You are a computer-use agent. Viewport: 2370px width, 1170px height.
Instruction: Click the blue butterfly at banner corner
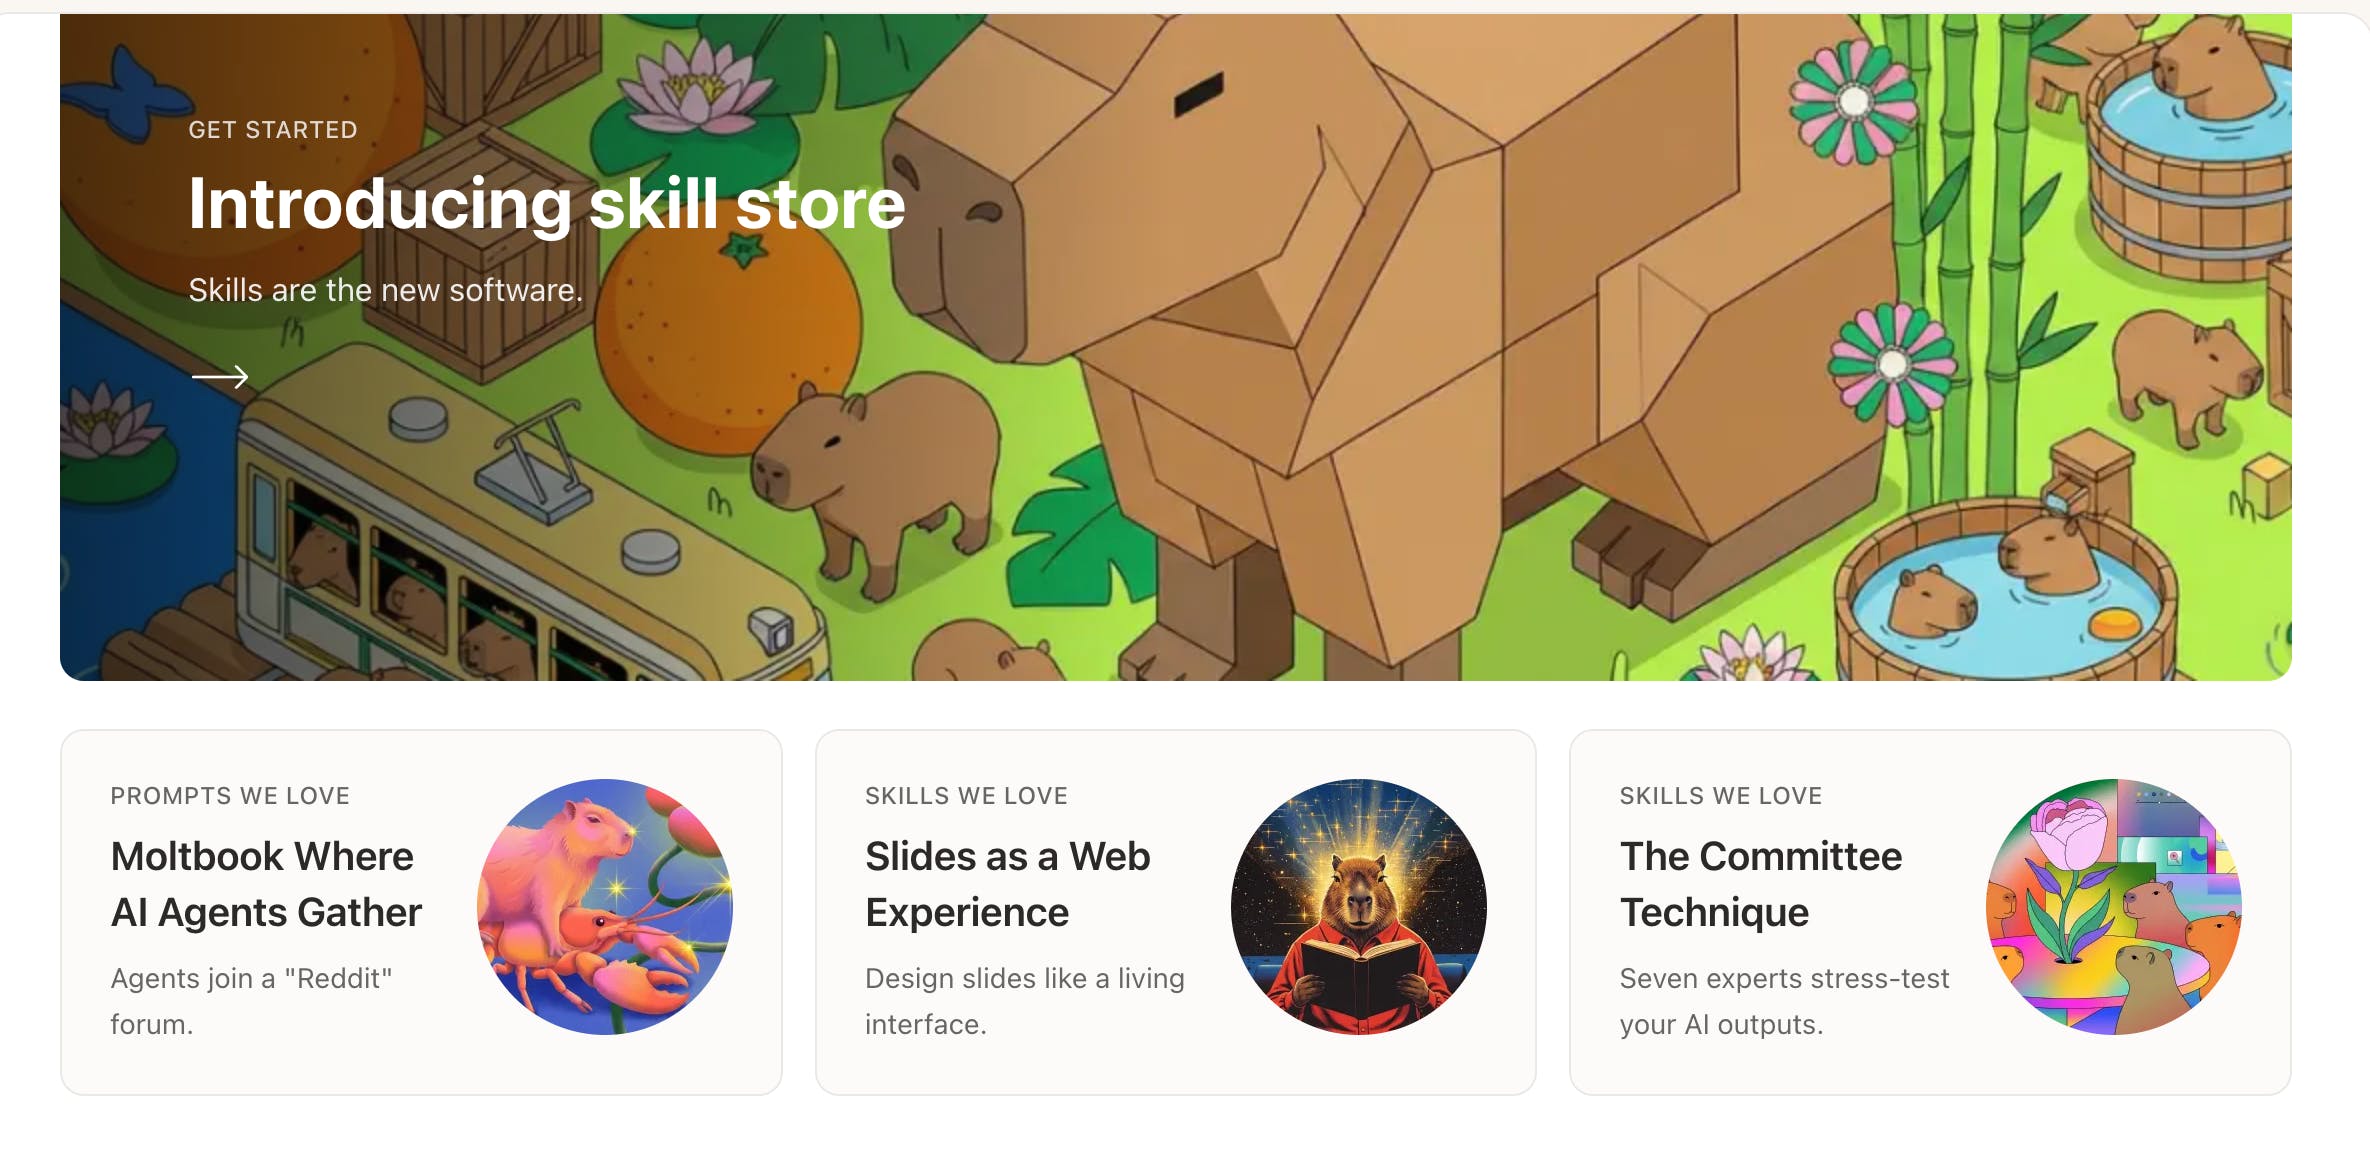[127, 93]
